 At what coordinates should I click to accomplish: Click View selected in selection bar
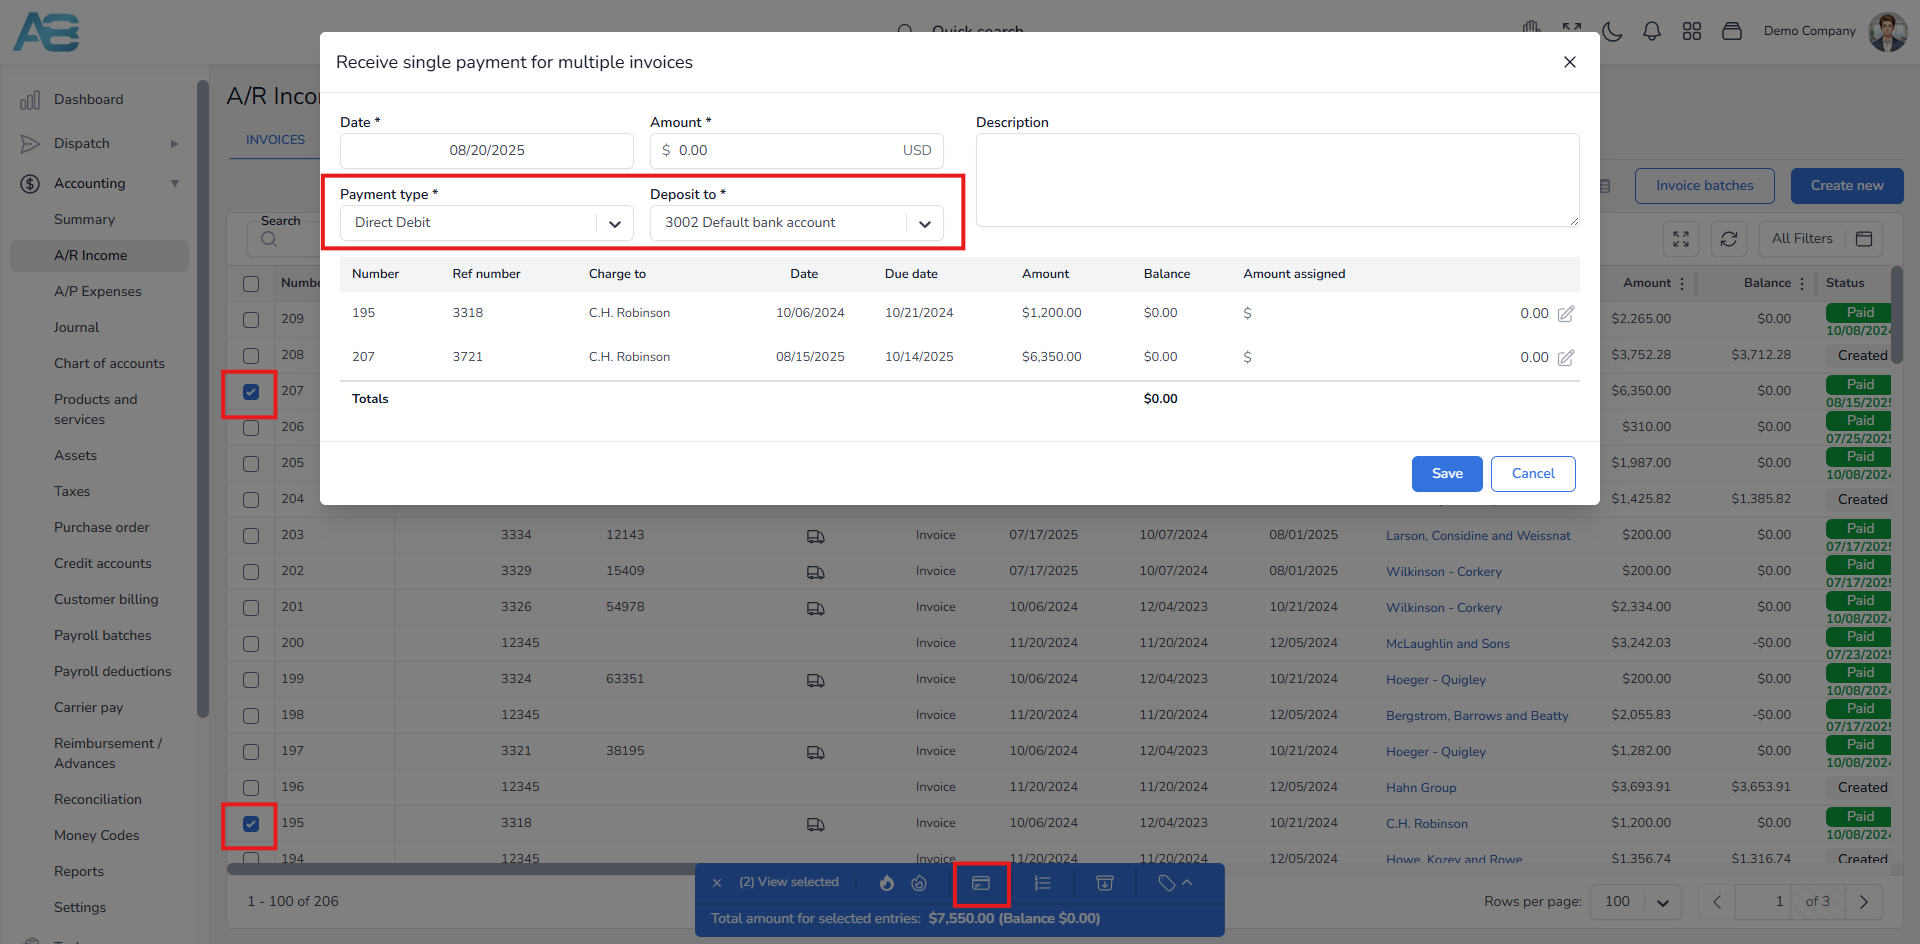[789, 882]
